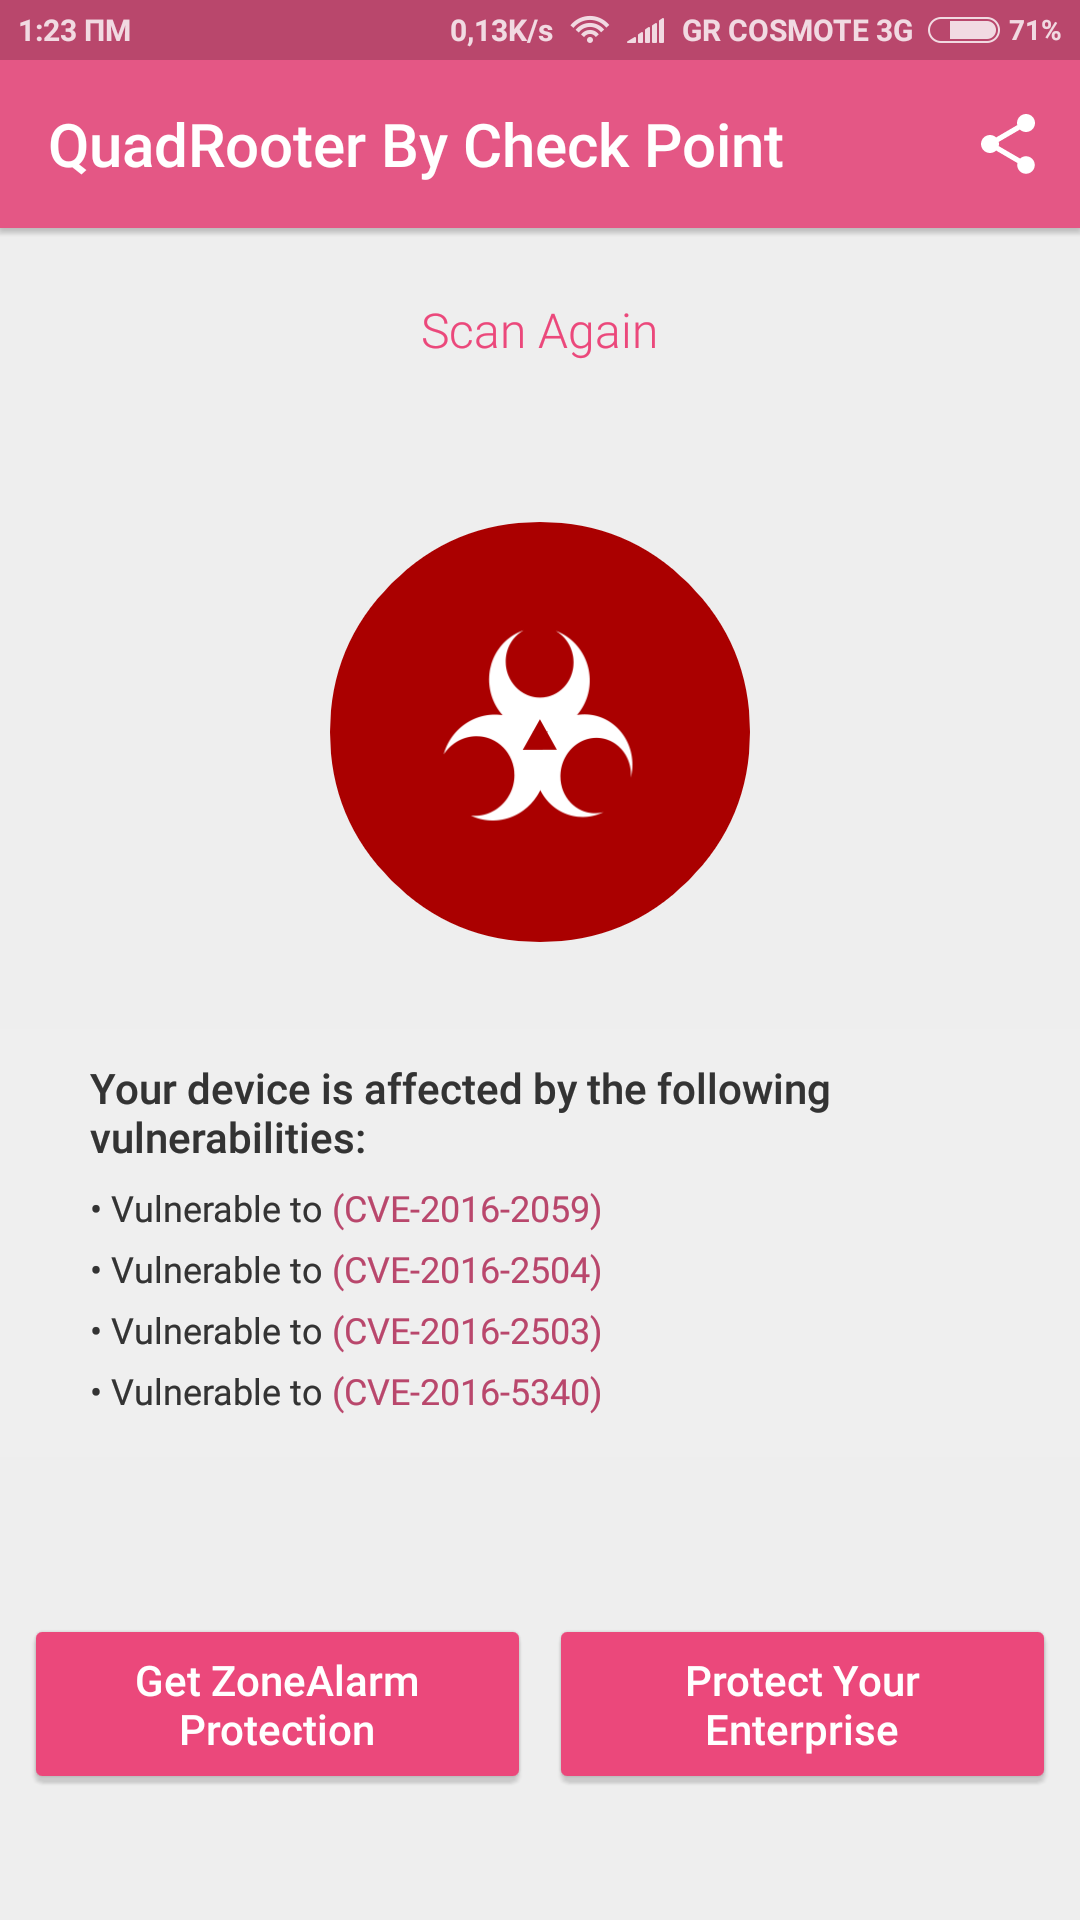The width and height of the screenshot is (1080, 1920).
Task: Open CVE-2016-2059 vulnerability details
Action: click(467, 1210)
